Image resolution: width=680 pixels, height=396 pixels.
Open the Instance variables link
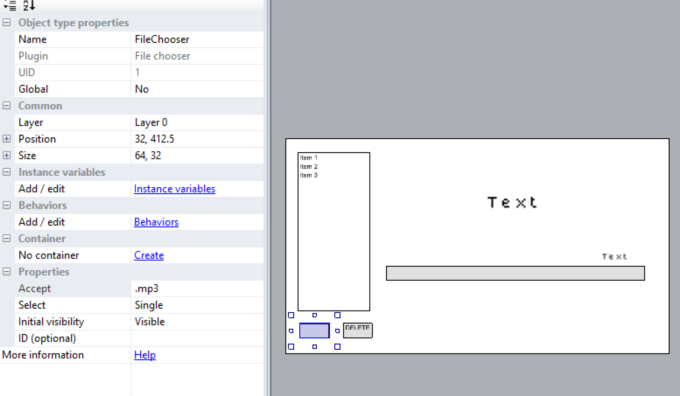(x=174, y=189)
